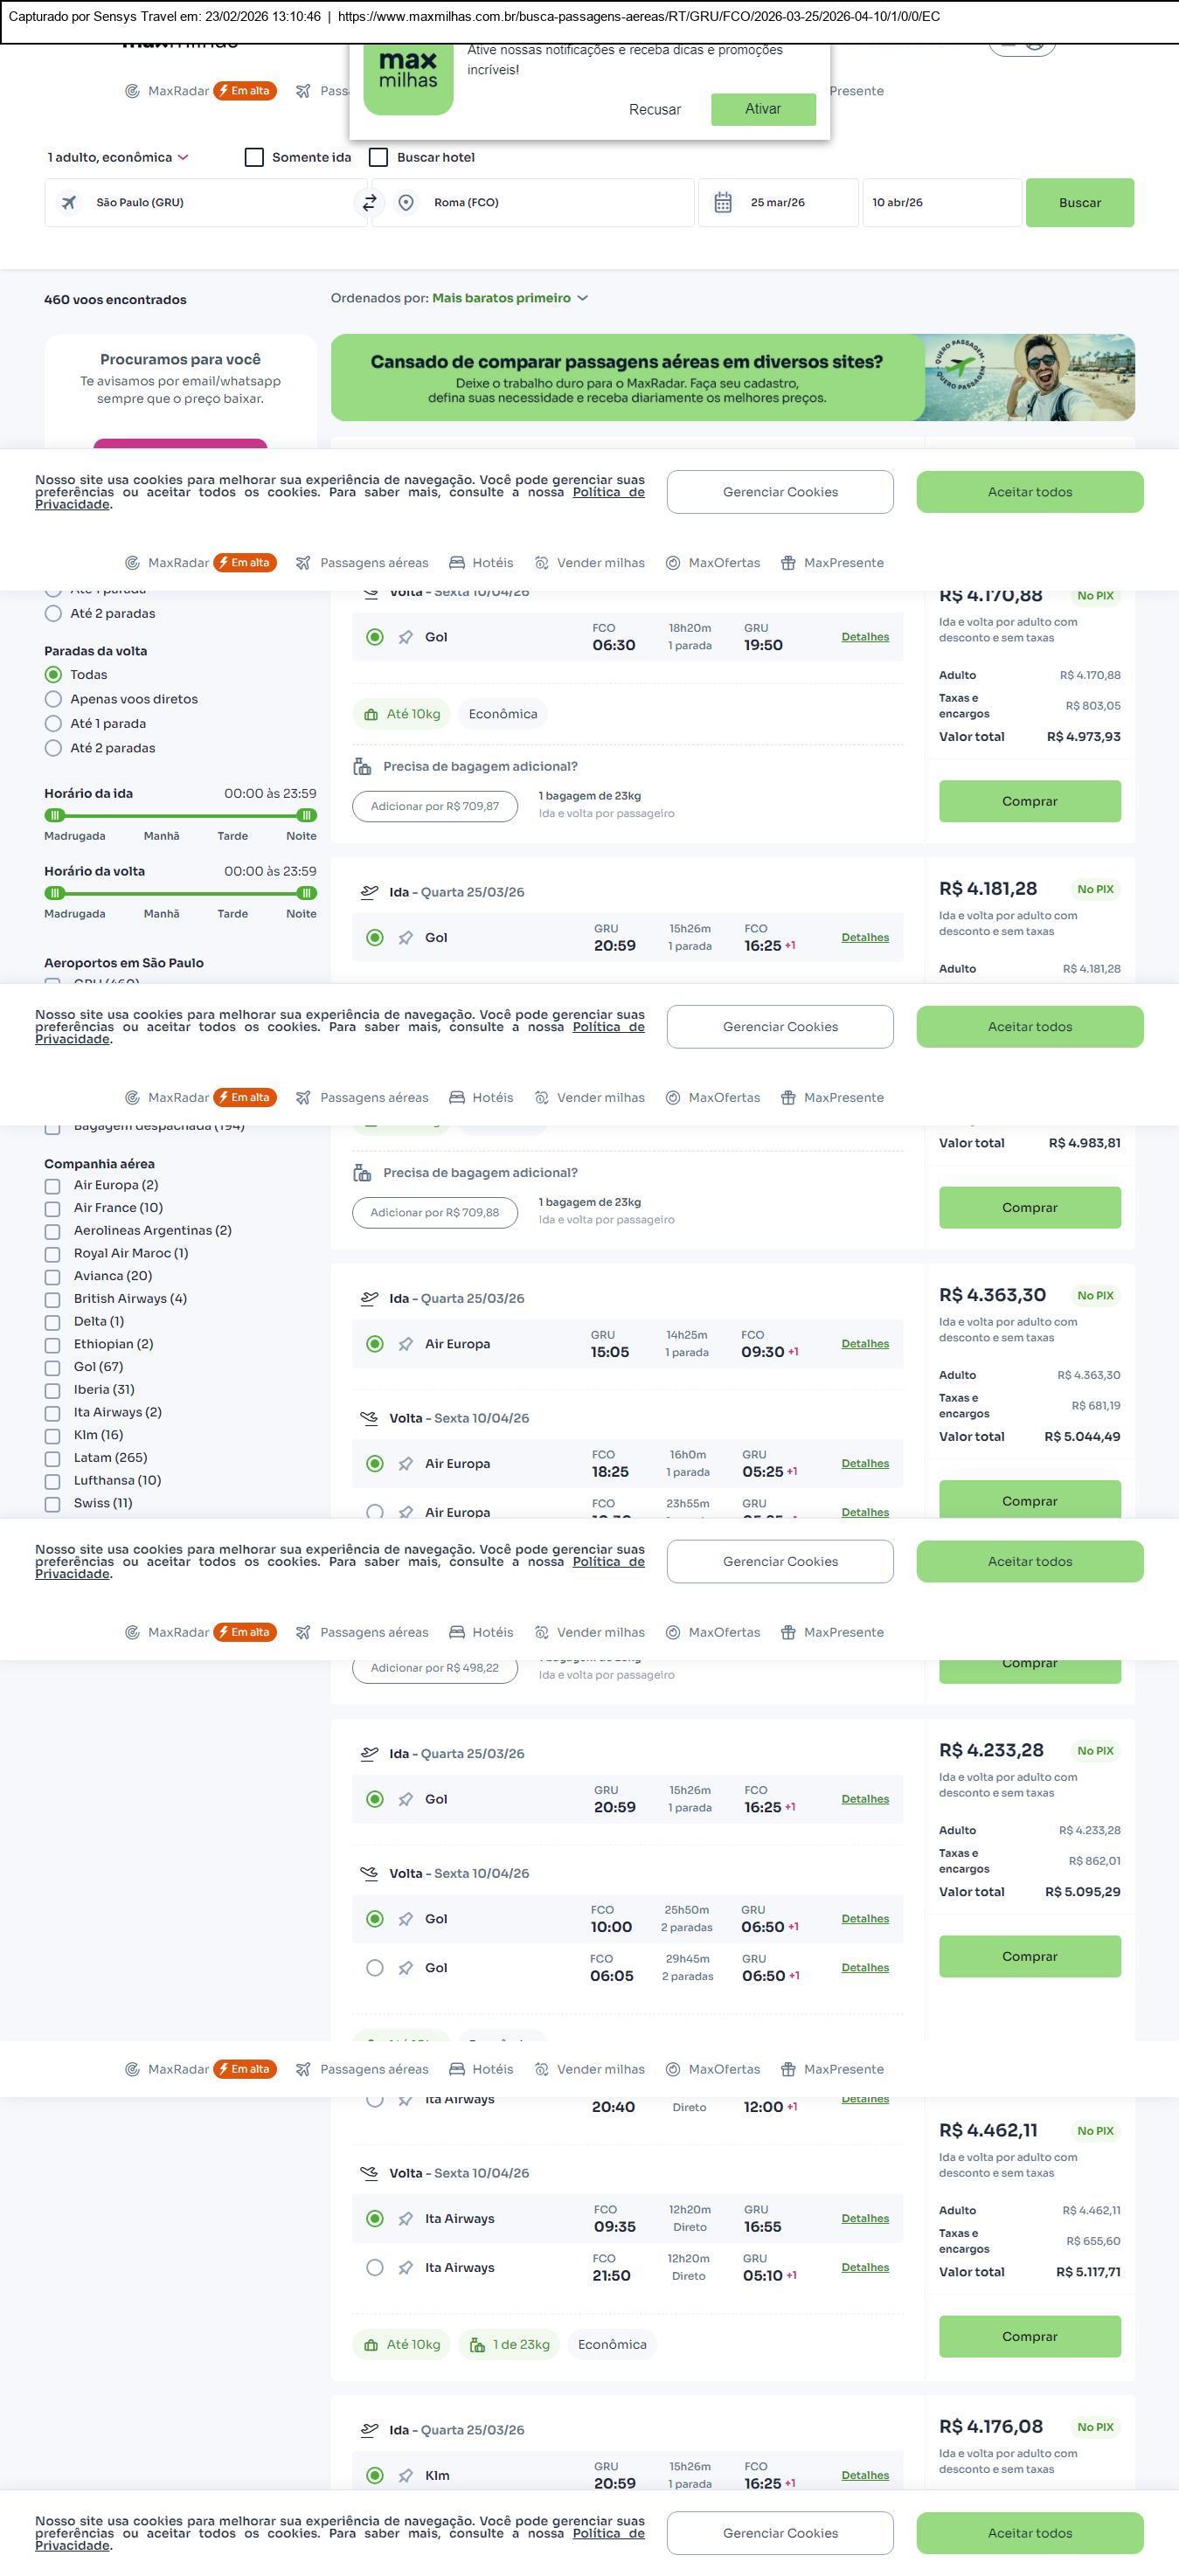Click Ativar to enable notifications
Viewport: 1179px width, 2576px height.
tap(762, 109)
